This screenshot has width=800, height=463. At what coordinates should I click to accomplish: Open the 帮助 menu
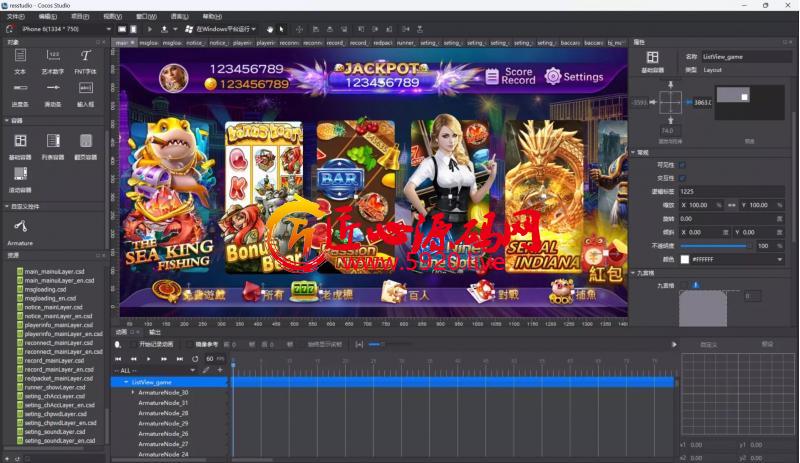(x=212, y=17)
